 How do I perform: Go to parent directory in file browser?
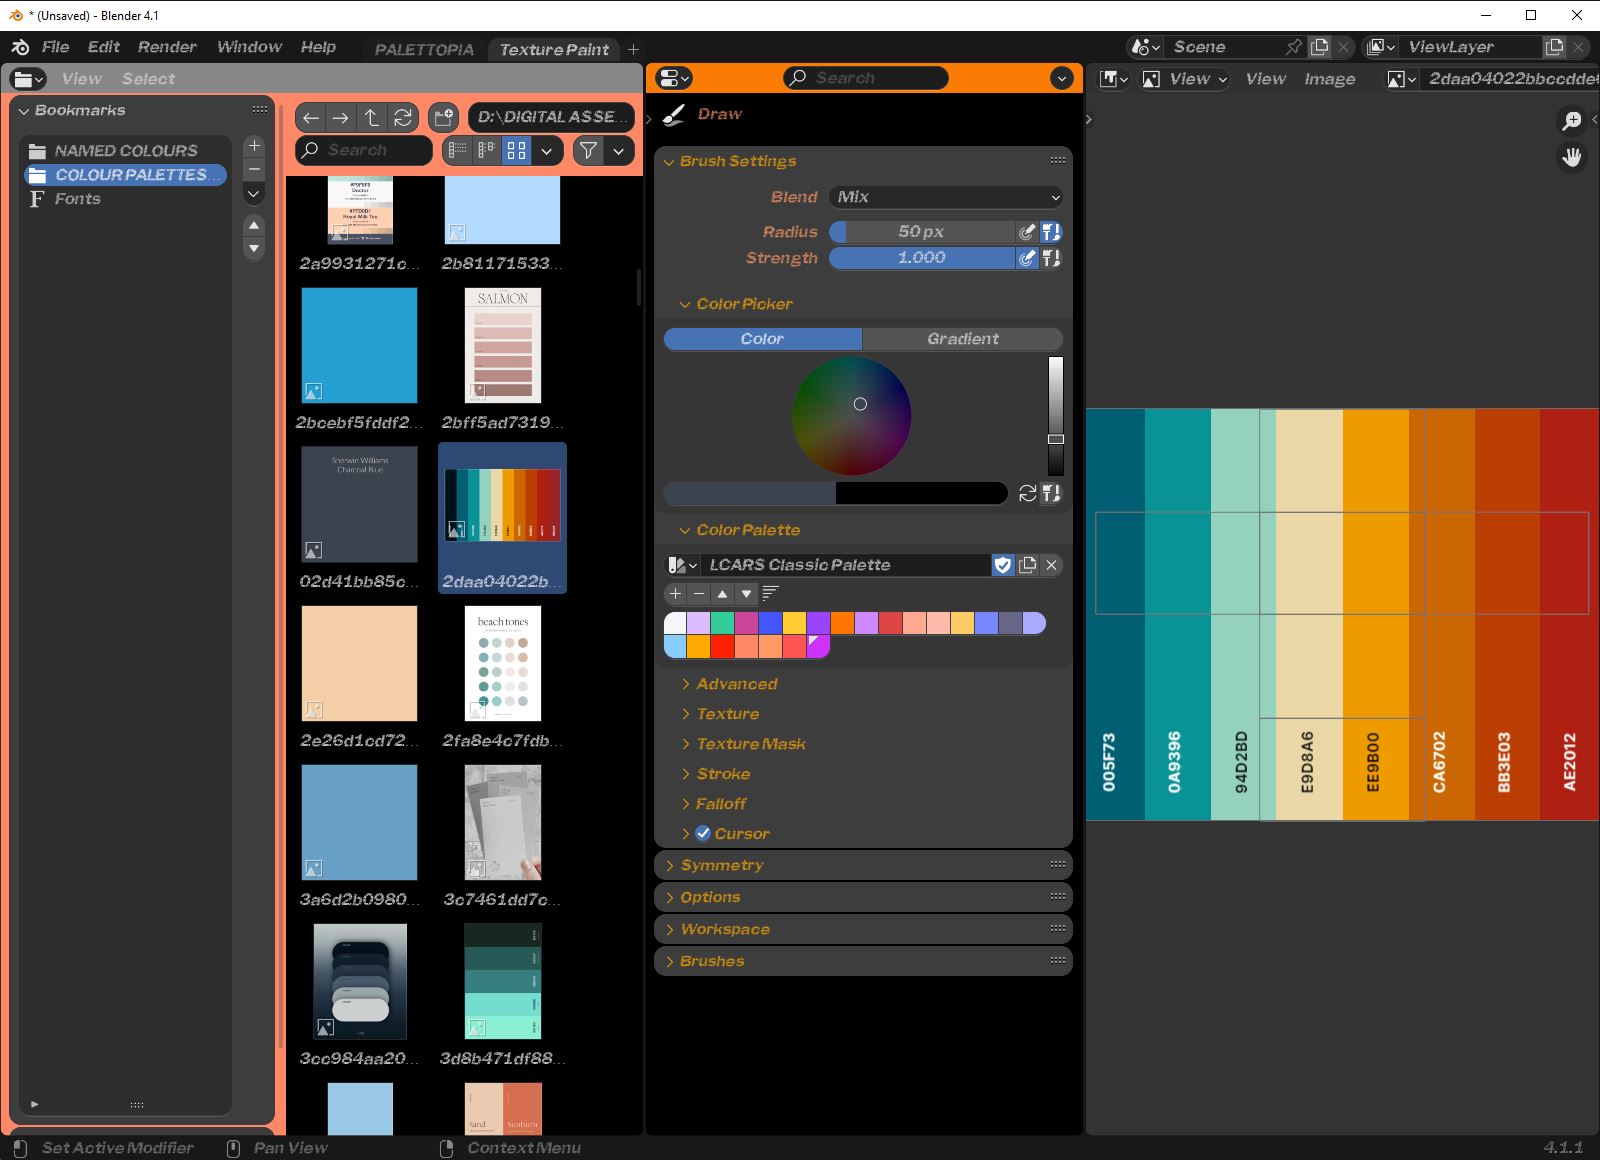[x=372, y=118]
